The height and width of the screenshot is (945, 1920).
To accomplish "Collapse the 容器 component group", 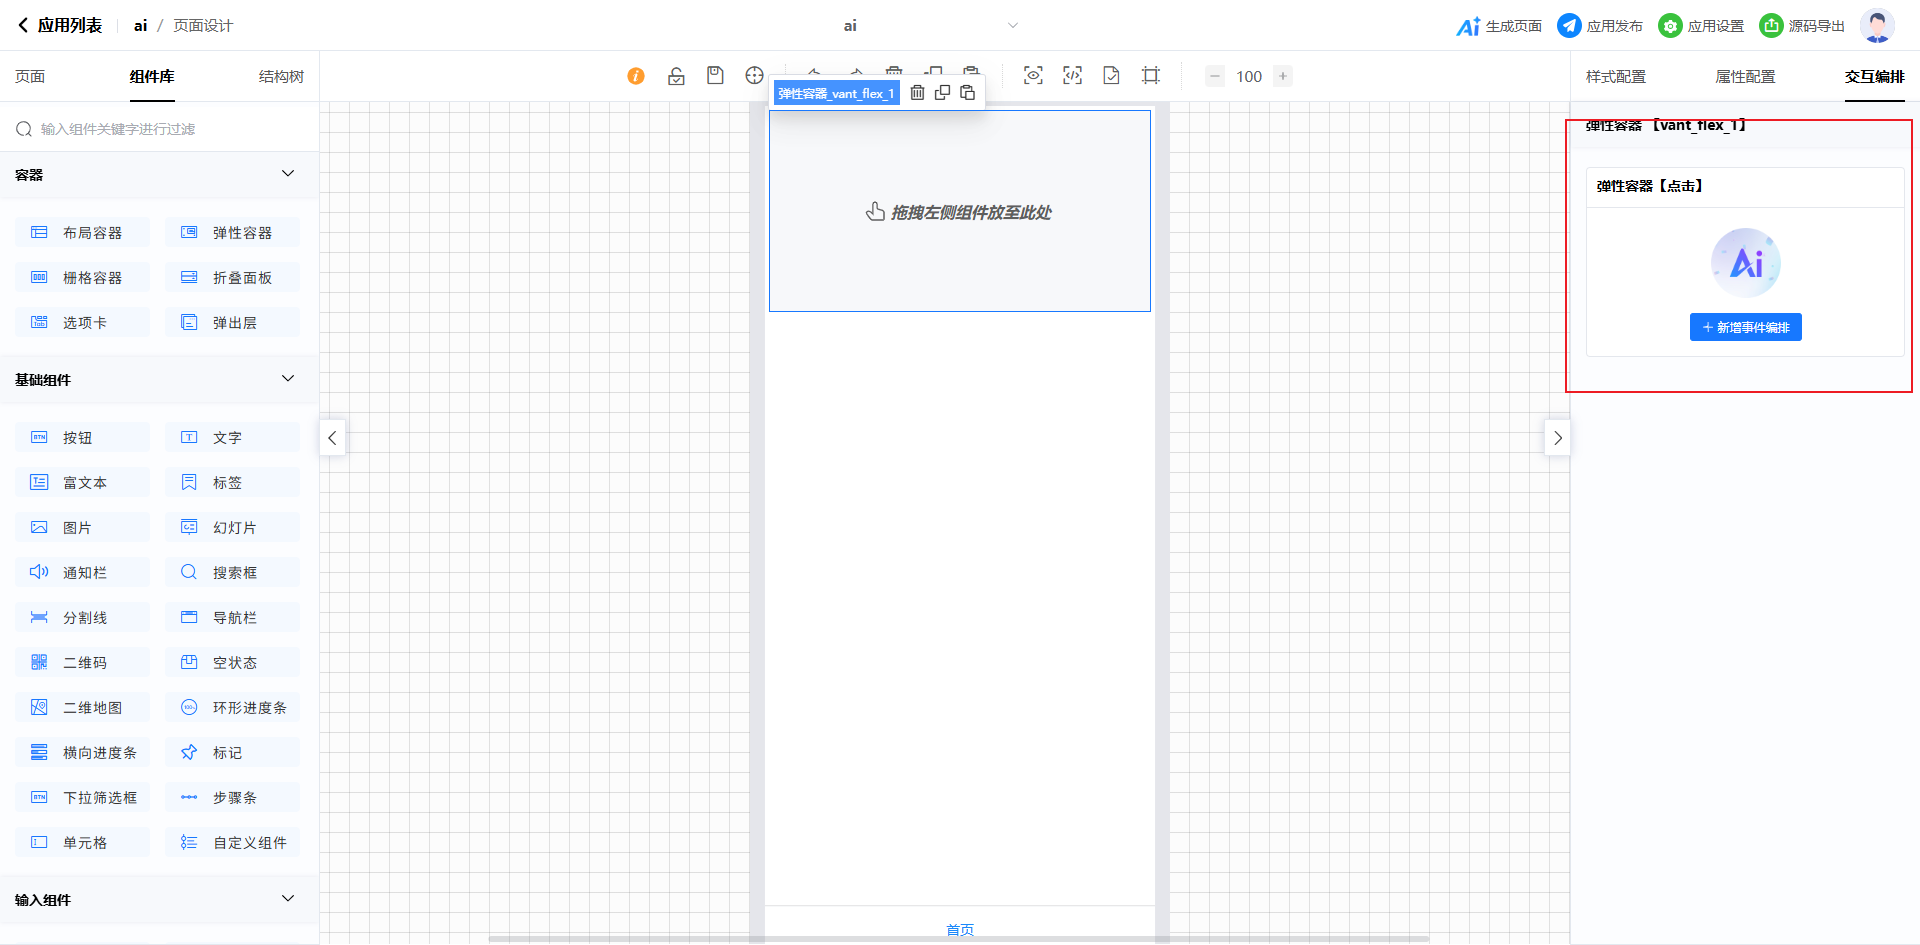I will coord(288,174).
